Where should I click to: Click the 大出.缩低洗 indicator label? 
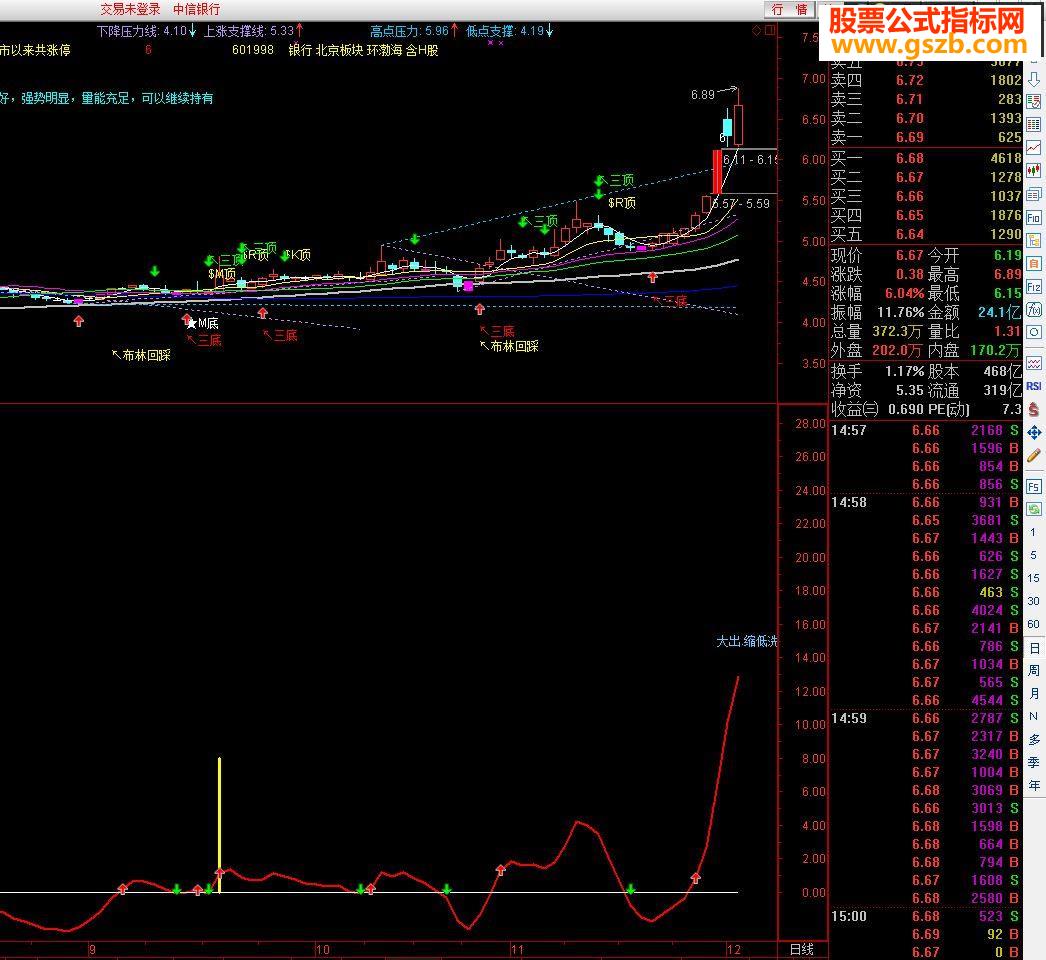(x=746, y=641)
